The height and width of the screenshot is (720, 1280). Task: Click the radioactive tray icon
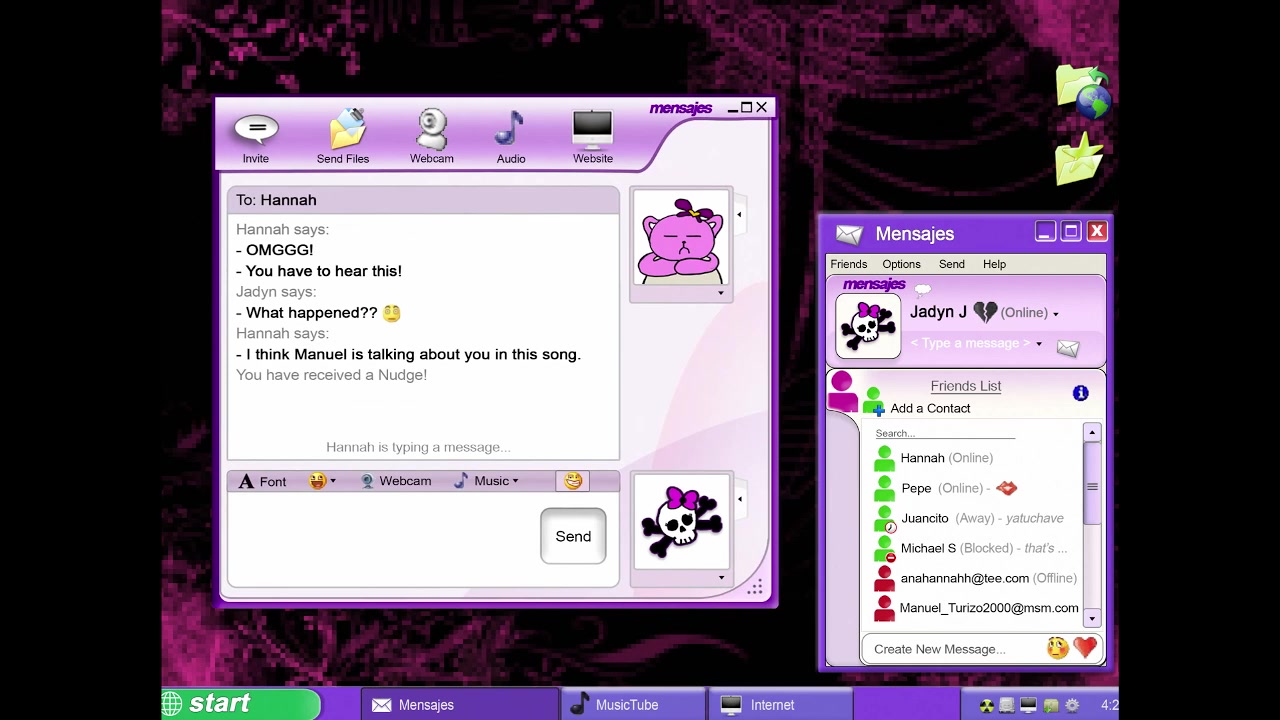coord(987,706)
